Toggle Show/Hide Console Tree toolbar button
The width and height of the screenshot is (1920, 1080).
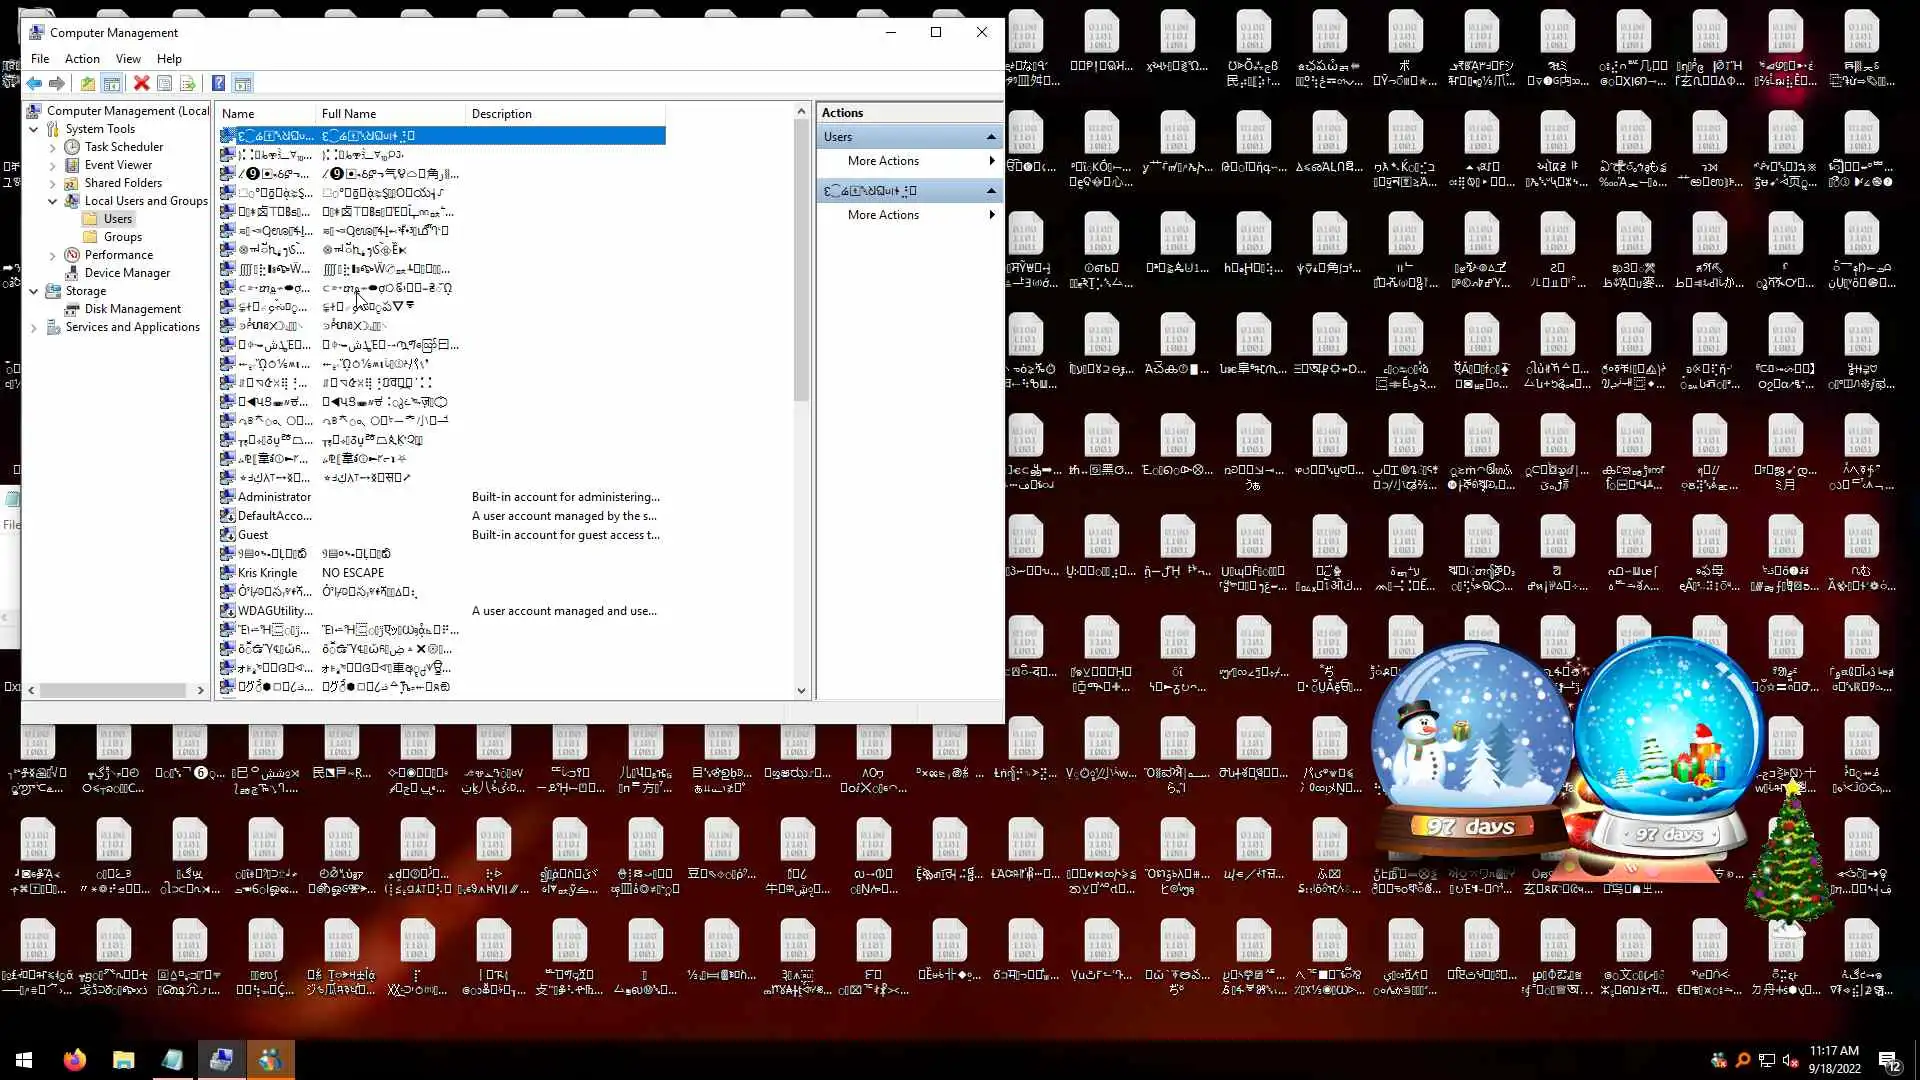[112, 84]
